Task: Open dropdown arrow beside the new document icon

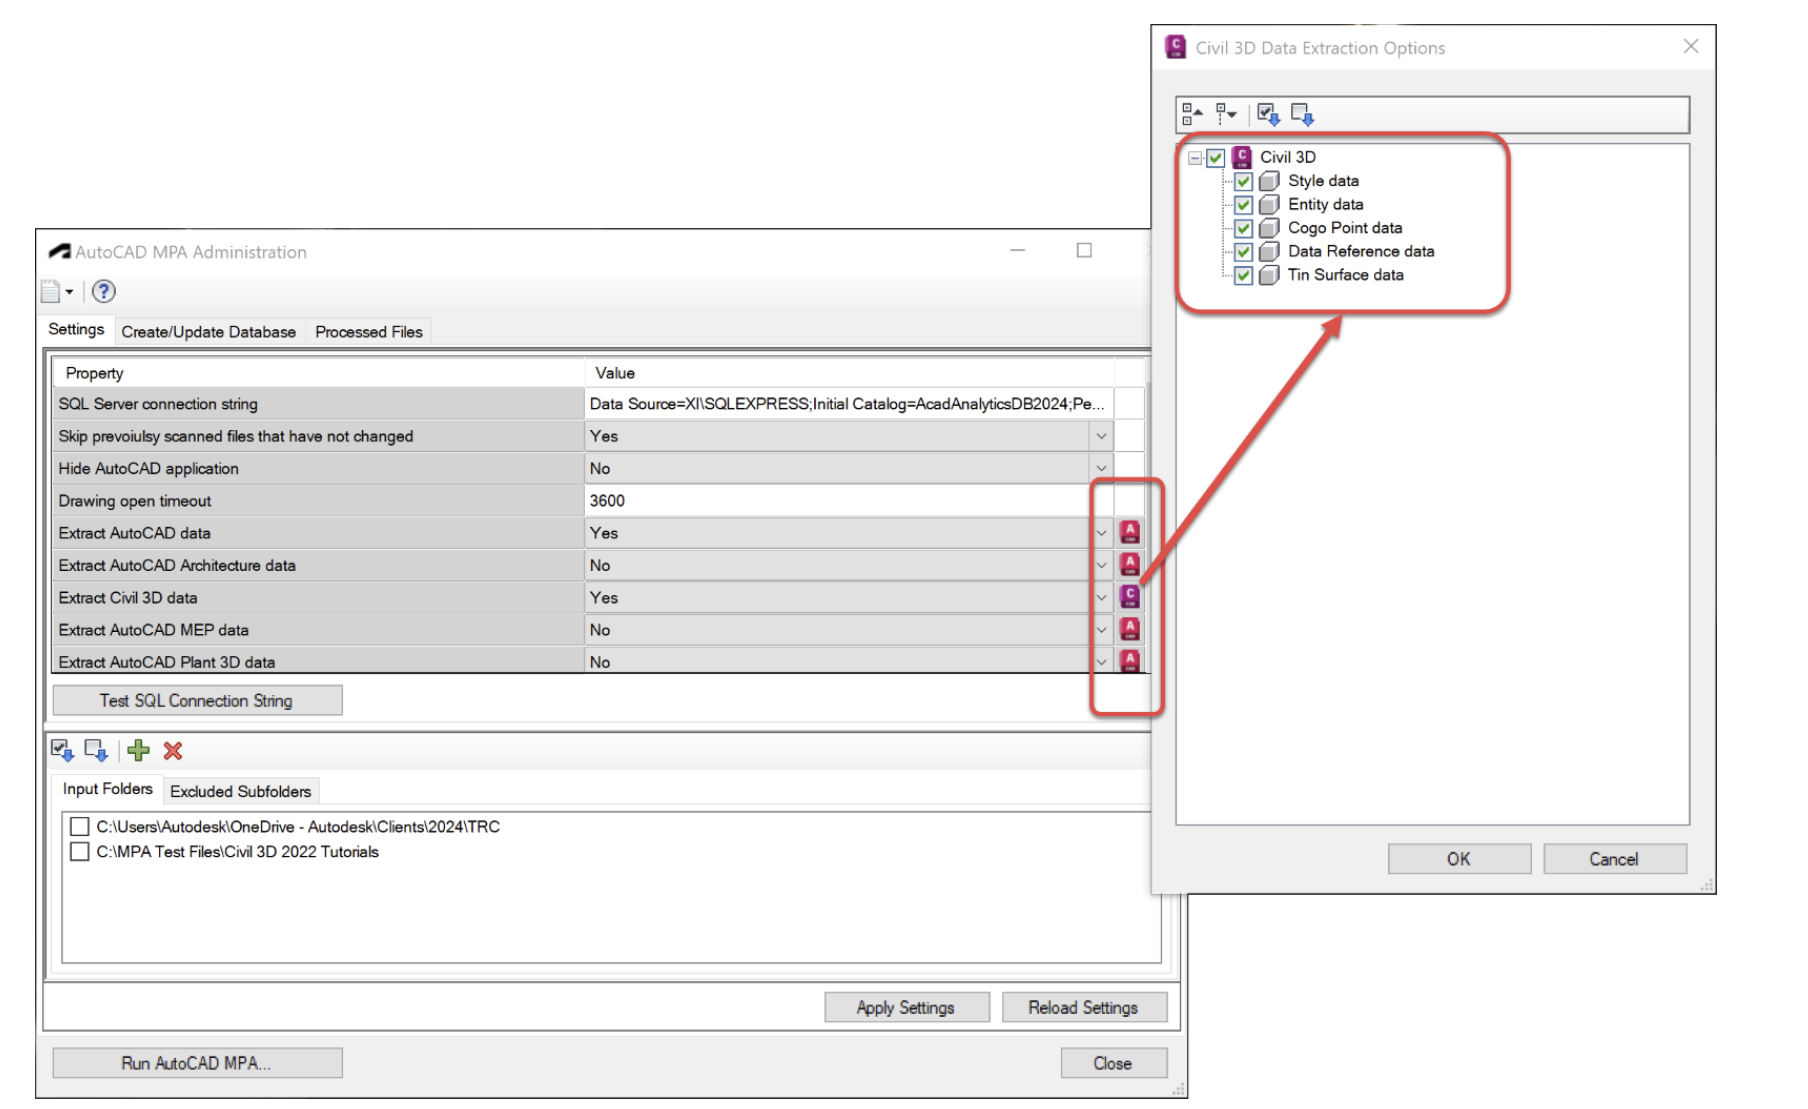Action: (69, 292)
